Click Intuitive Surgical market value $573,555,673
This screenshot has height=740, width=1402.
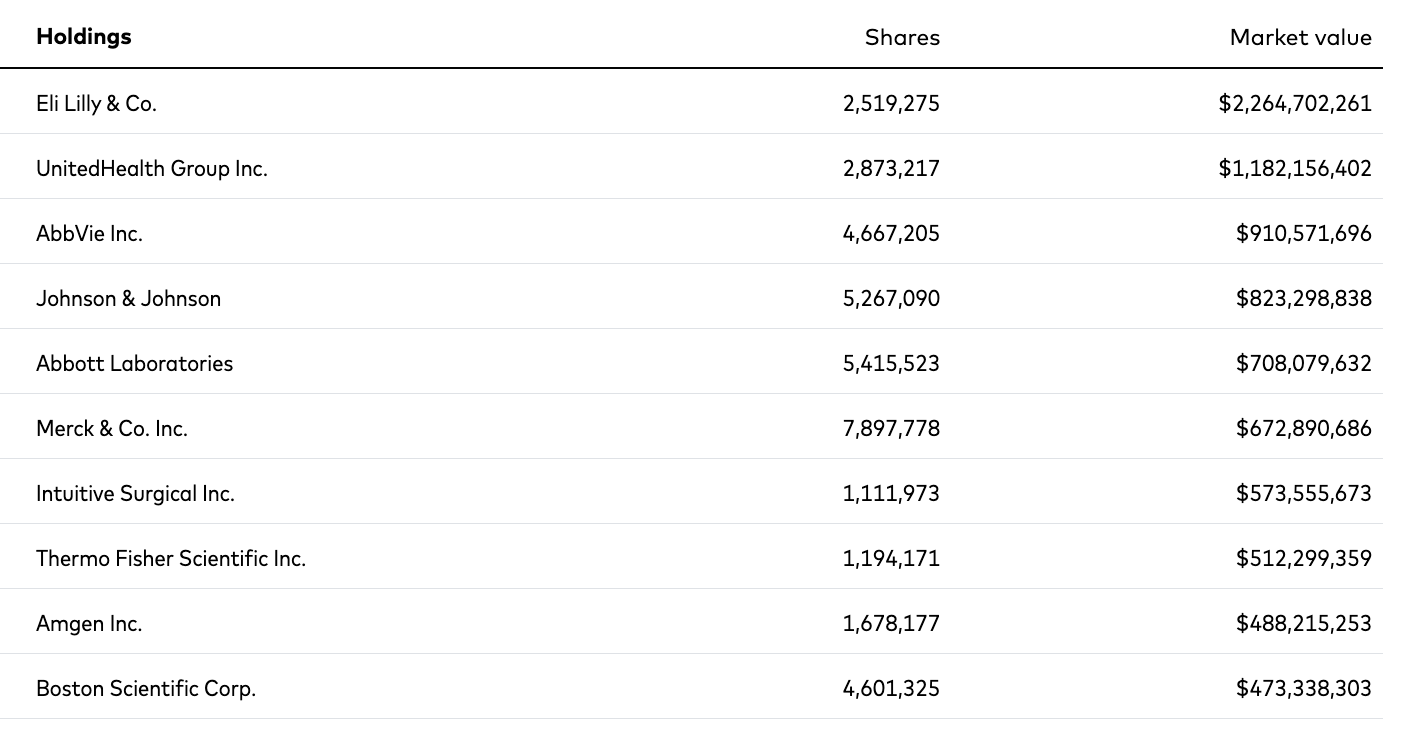click(1303, 493)
